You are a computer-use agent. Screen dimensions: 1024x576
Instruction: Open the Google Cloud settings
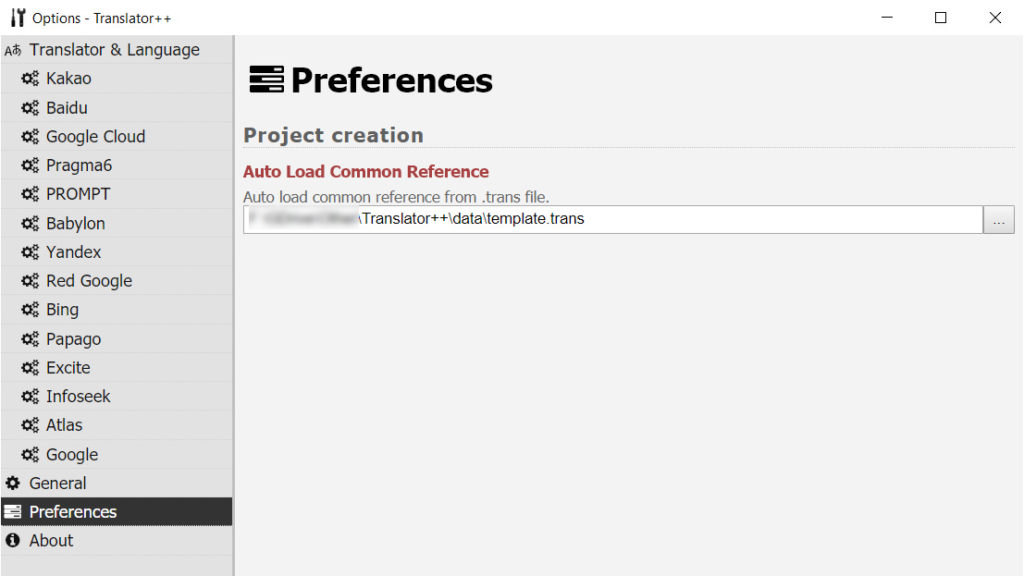pyautogui.click(x=117, y=136)
